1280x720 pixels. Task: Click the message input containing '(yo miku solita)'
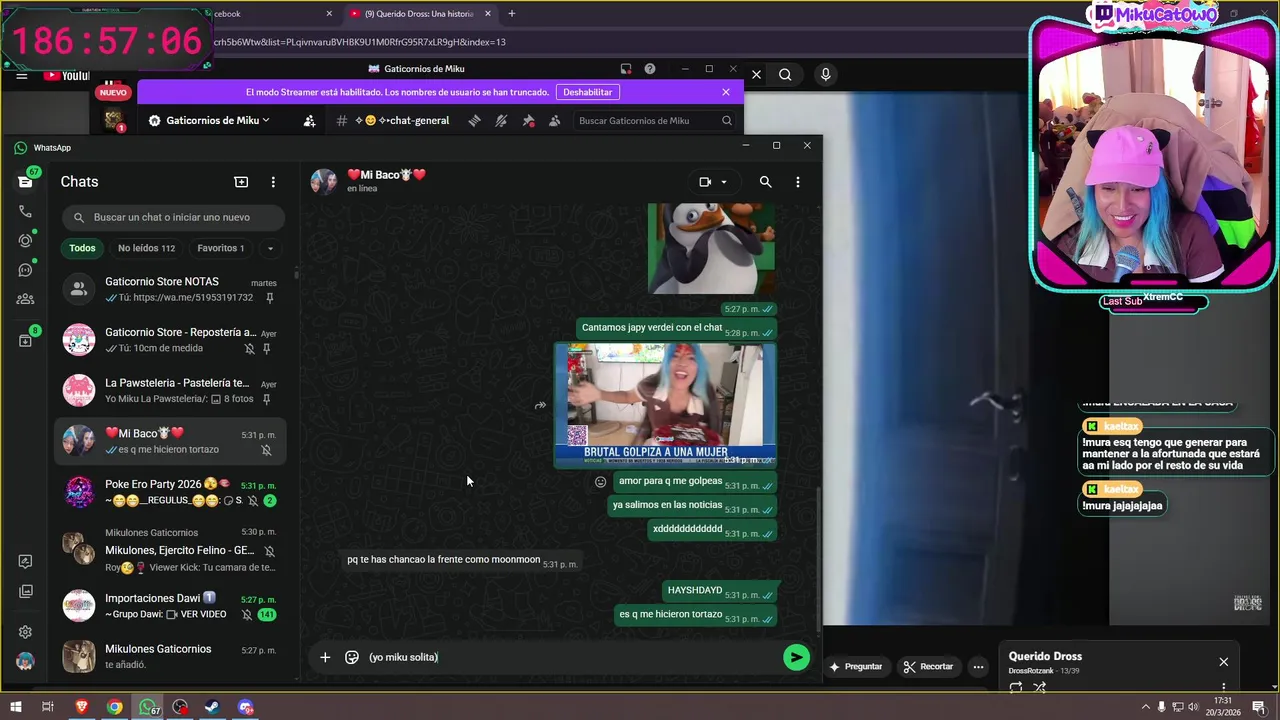[x=570, y=657]
